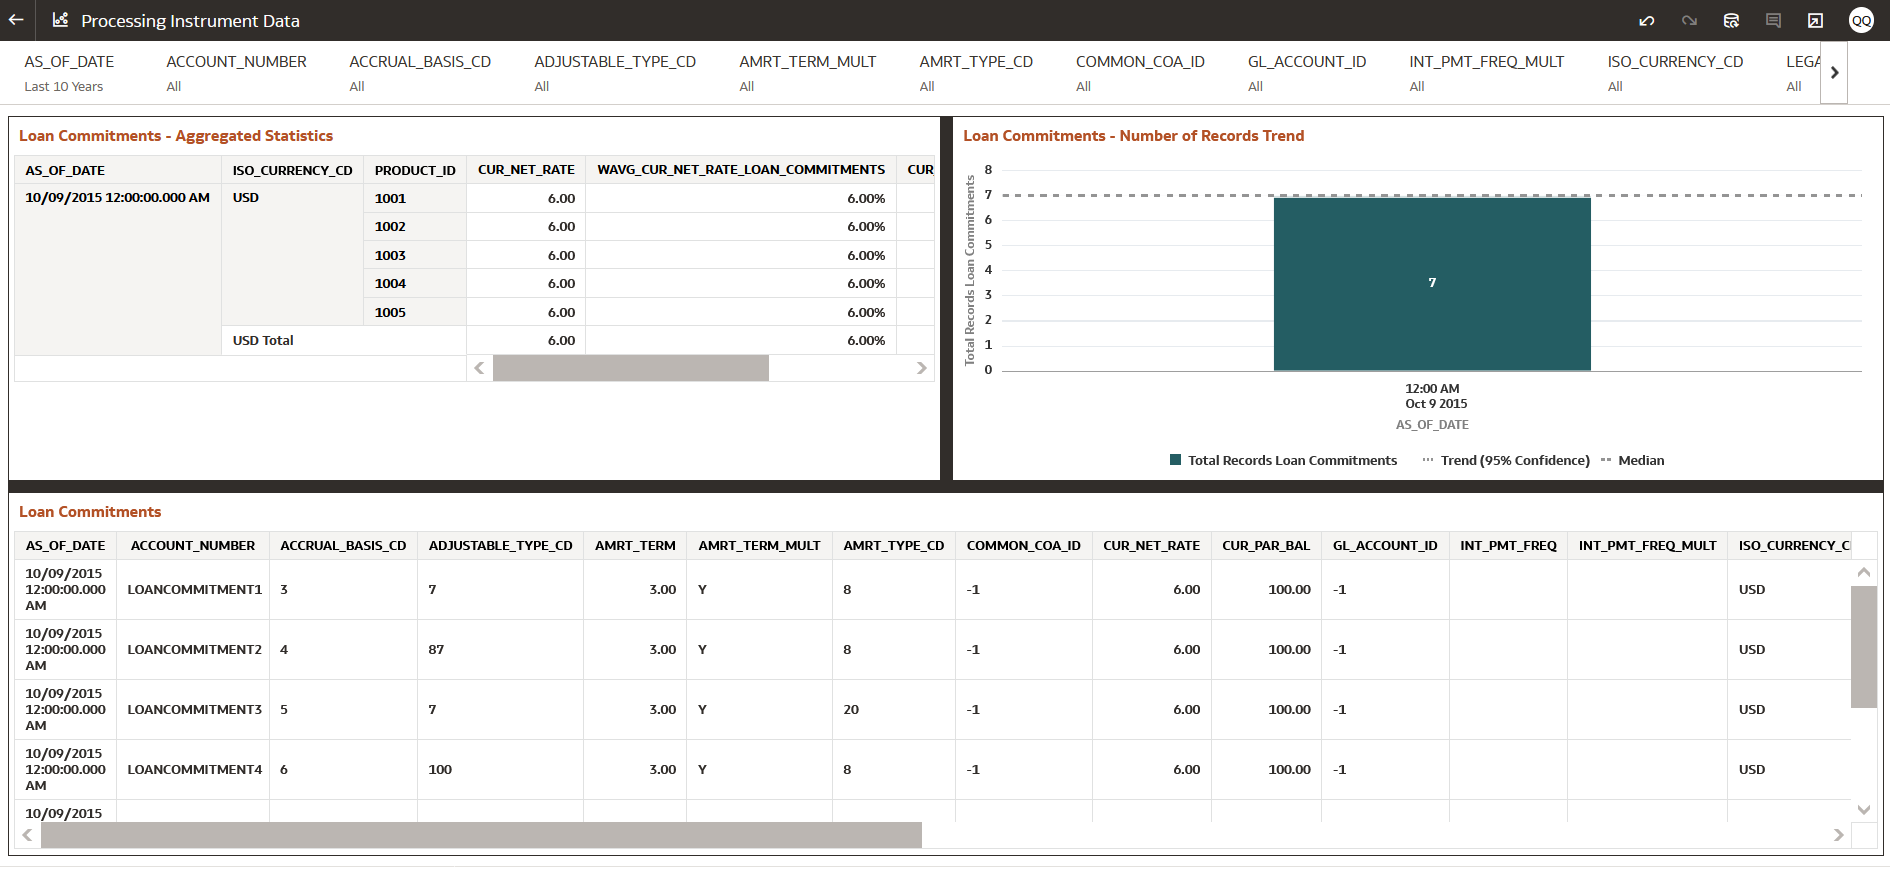
Task: Click the Processing Instrument Data chart icon
Action: pos(60,20)
